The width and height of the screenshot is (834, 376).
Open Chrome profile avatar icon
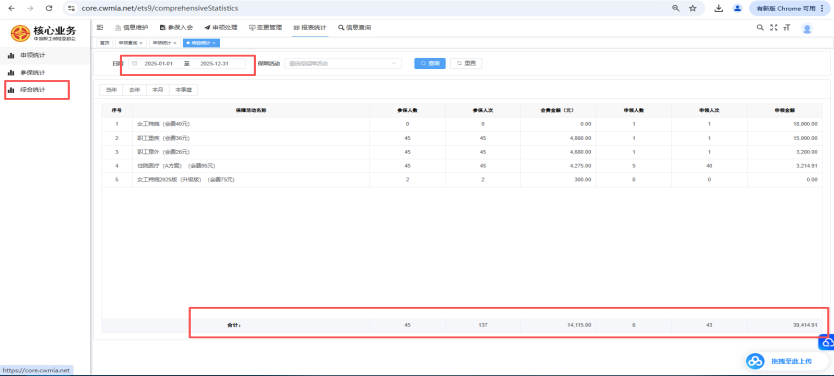pyautogui.click(x=737, y=9)
